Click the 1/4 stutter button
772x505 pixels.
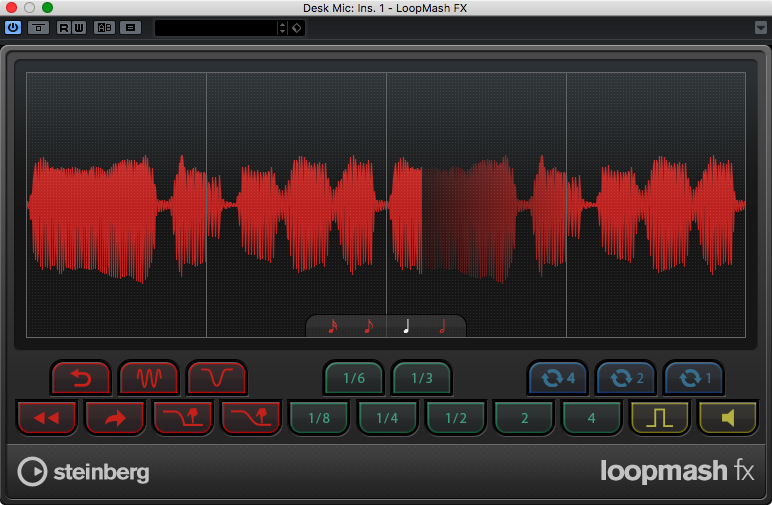point(387,418)
